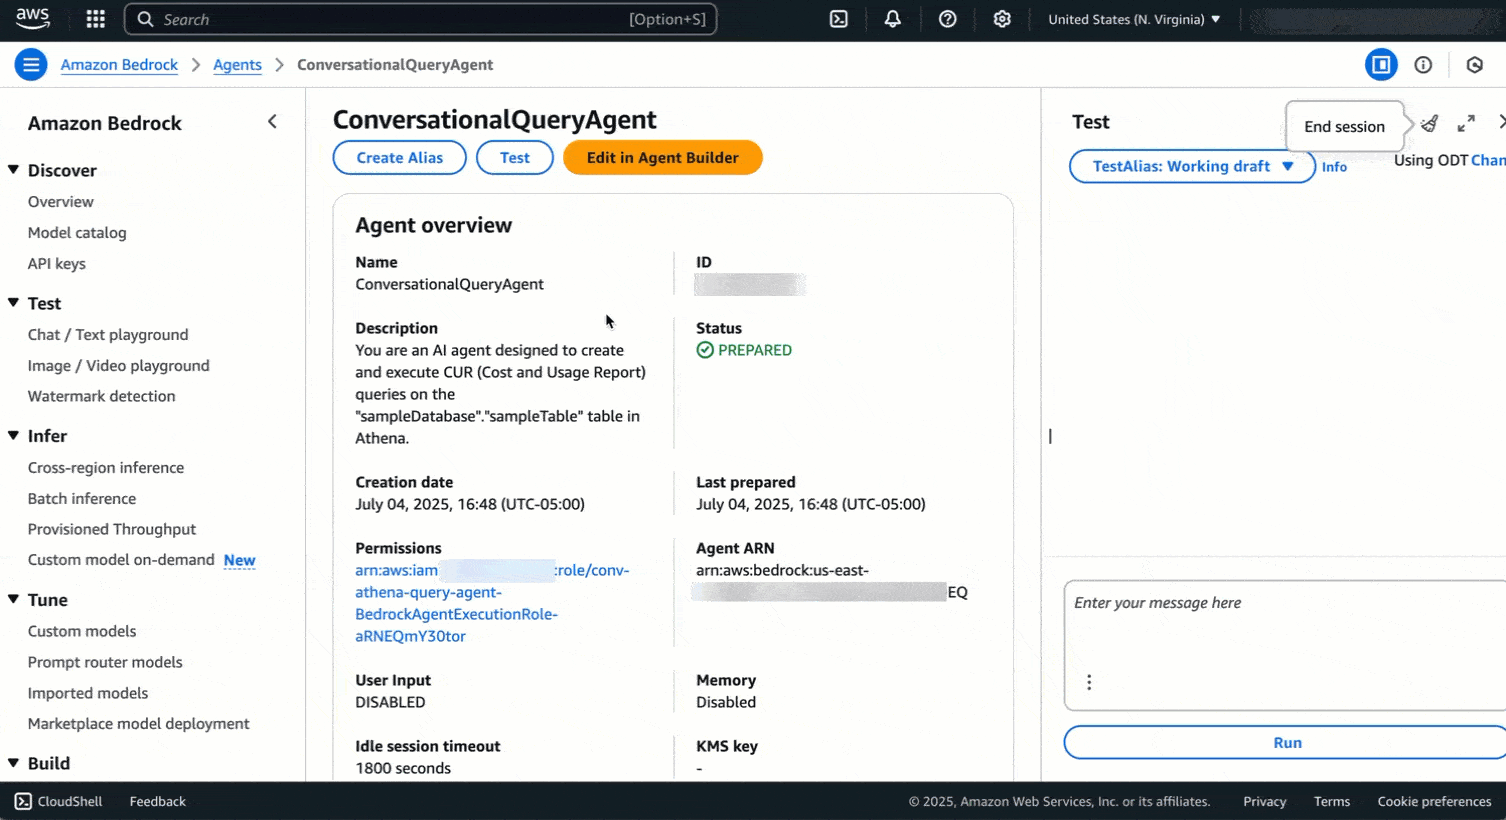Focus the AWS search box
Screen dimensions: 1506x820
(x=420, y=19)
